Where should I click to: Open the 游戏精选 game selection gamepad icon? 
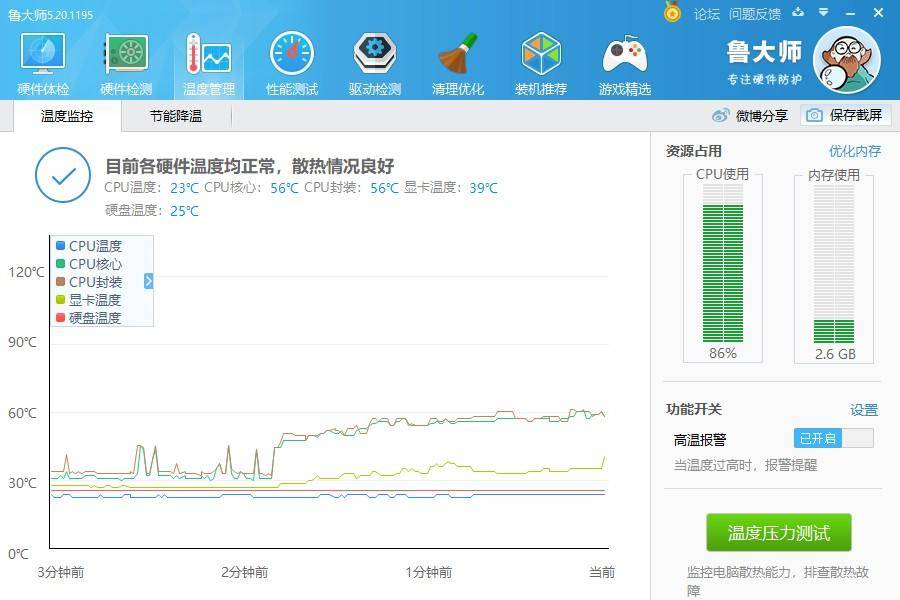(x=622, y=60)
